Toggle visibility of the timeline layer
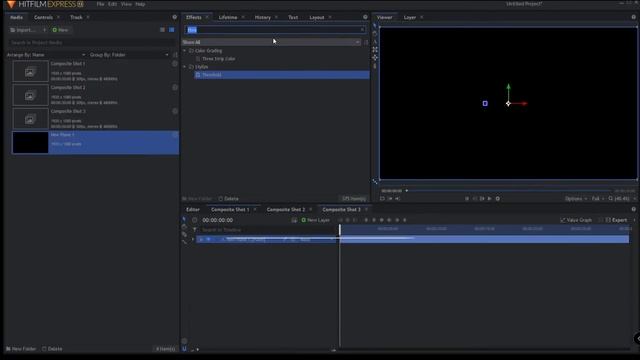Screen dimensions: 640x360 tap(209, 239)
